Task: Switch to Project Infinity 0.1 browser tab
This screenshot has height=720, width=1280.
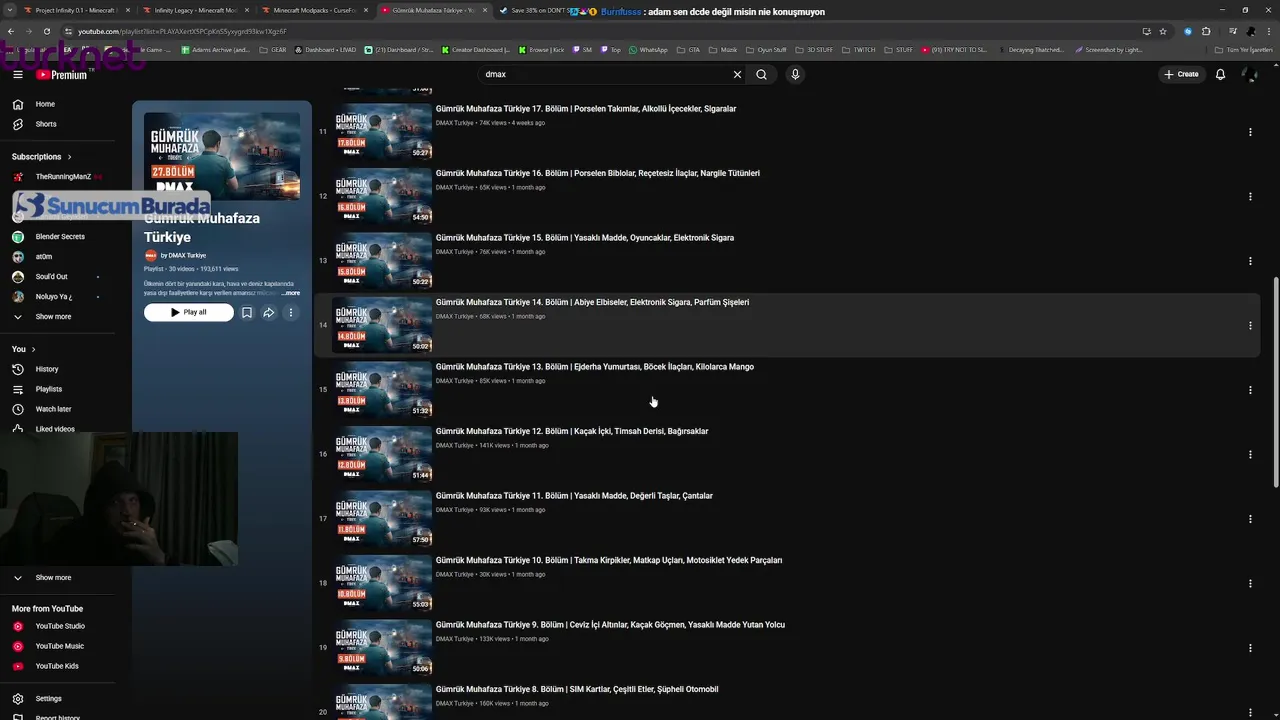Action: [x=73, y=11]
